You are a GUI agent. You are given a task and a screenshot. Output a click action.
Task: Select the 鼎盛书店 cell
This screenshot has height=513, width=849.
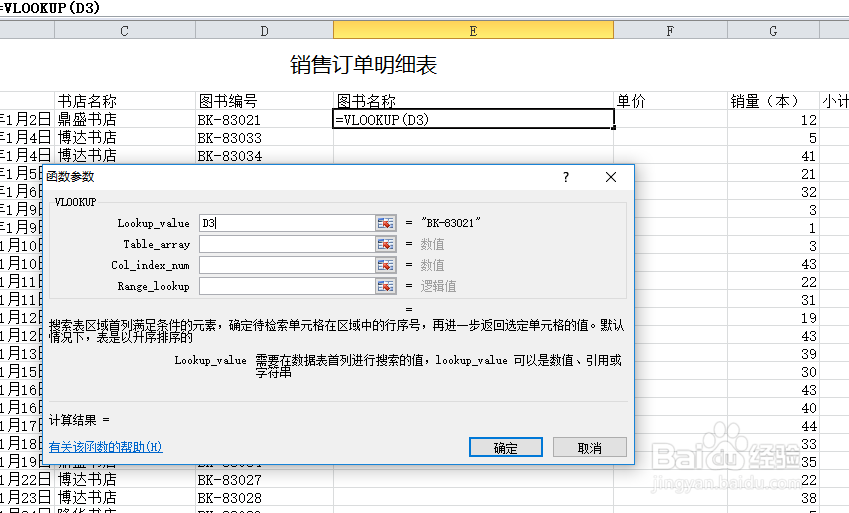(125, 120)
